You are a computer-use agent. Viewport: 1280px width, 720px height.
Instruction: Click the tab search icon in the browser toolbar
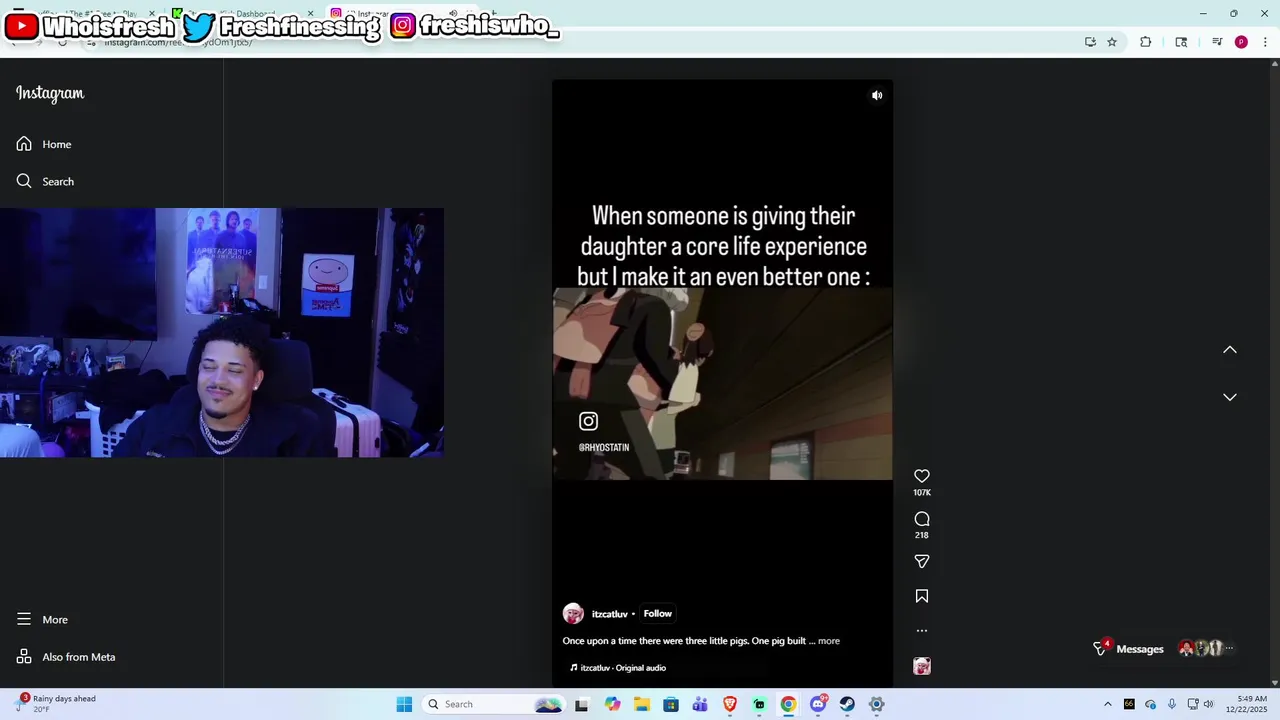(x=1181, y=42)
